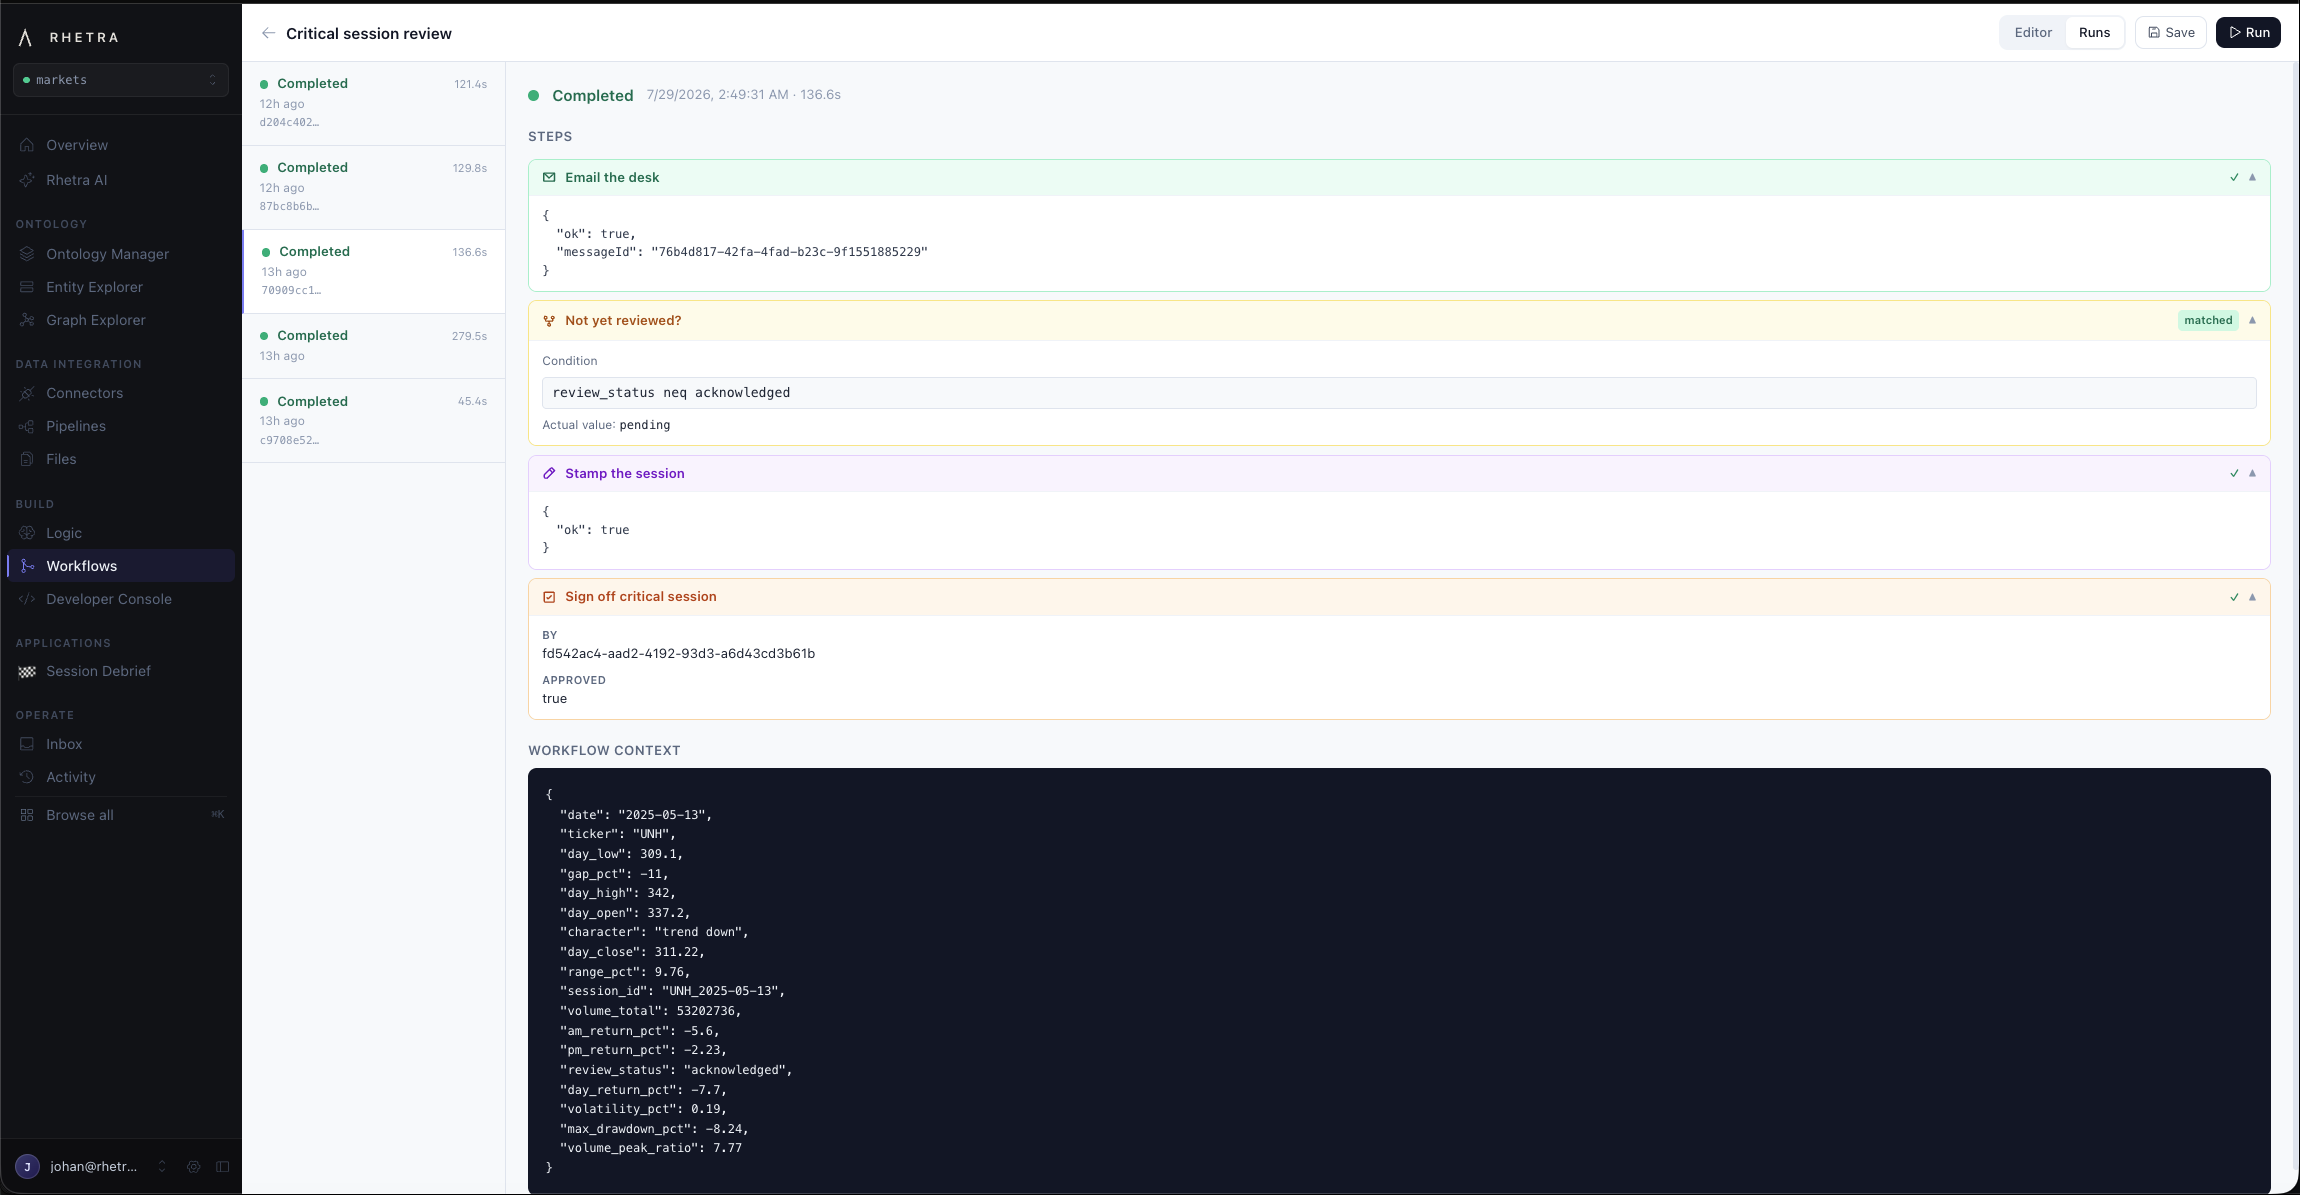Screen dimensions: 2300x1195
Task: Click the user avatar J
Action: [x=27, y=1166]
